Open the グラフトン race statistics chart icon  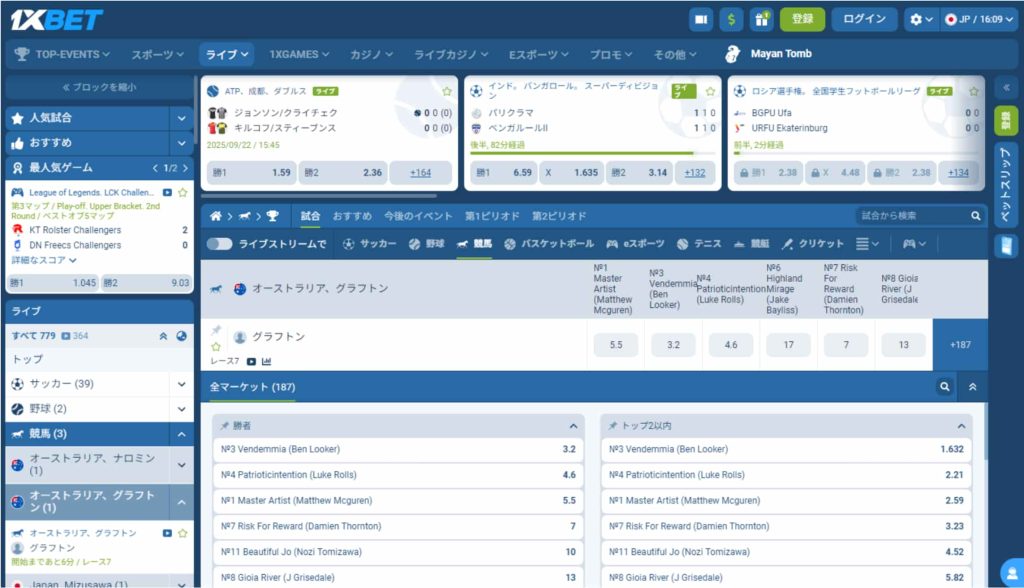click(x=266, y=361)
